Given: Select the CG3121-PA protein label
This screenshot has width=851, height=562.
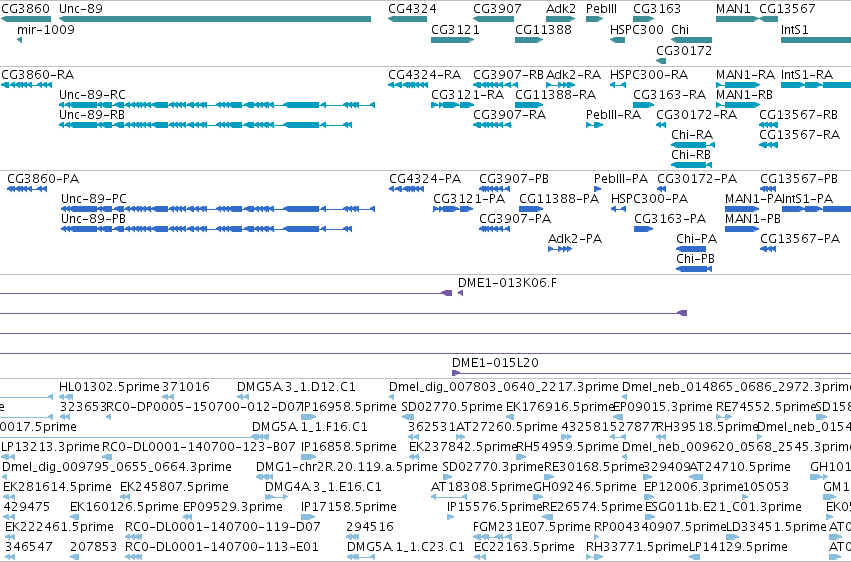Looking at the screenshot, I should click(469, 199).
